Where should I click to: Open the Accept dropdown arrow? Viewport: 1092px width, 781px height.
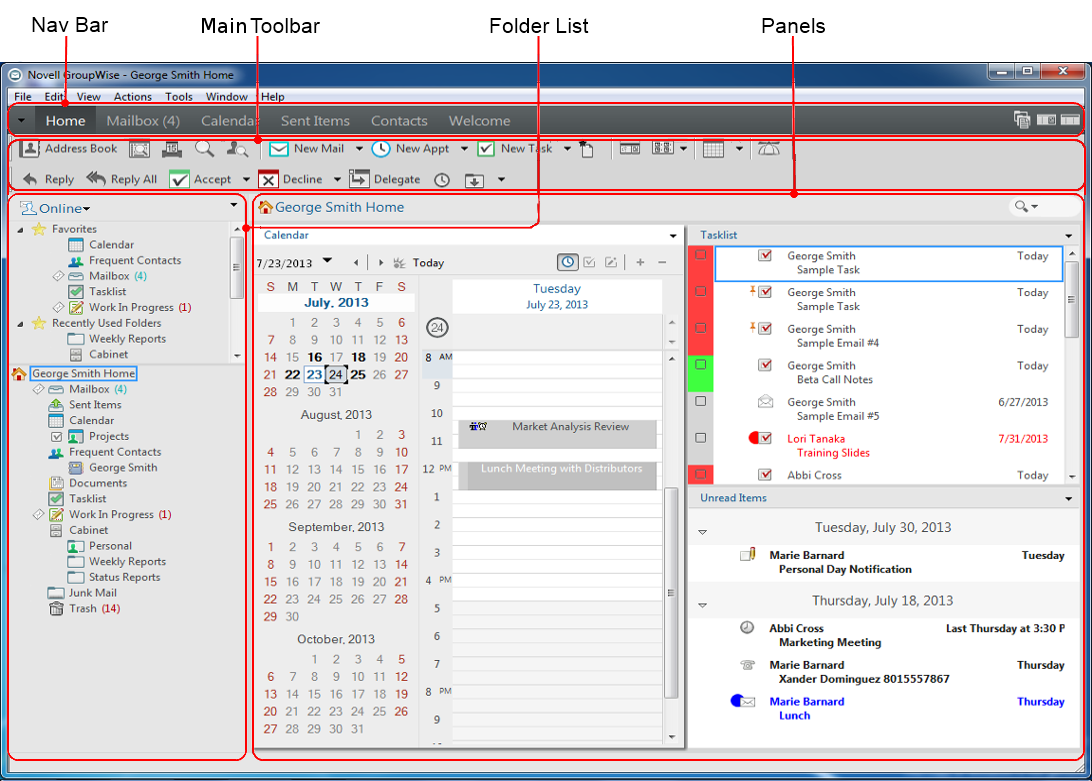pyautogui.click(x=246, y=180)
